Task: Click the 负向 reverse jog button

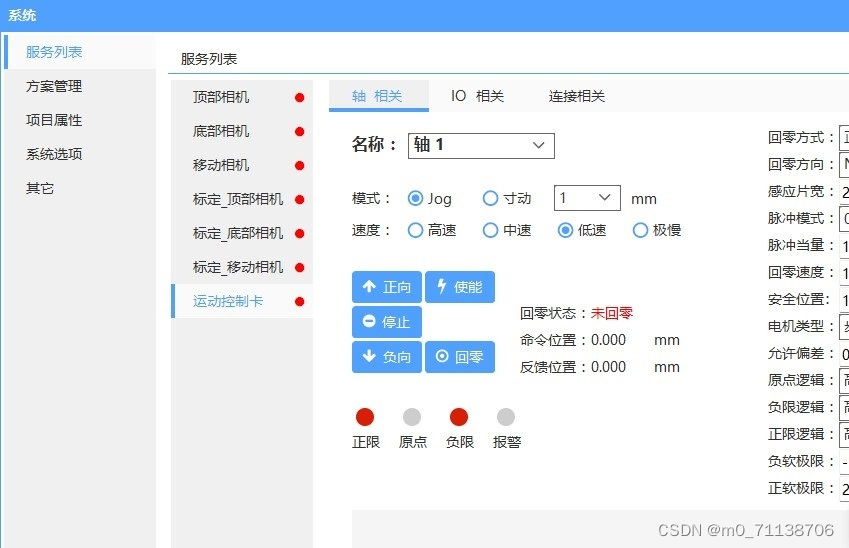Action: point(387,357)
